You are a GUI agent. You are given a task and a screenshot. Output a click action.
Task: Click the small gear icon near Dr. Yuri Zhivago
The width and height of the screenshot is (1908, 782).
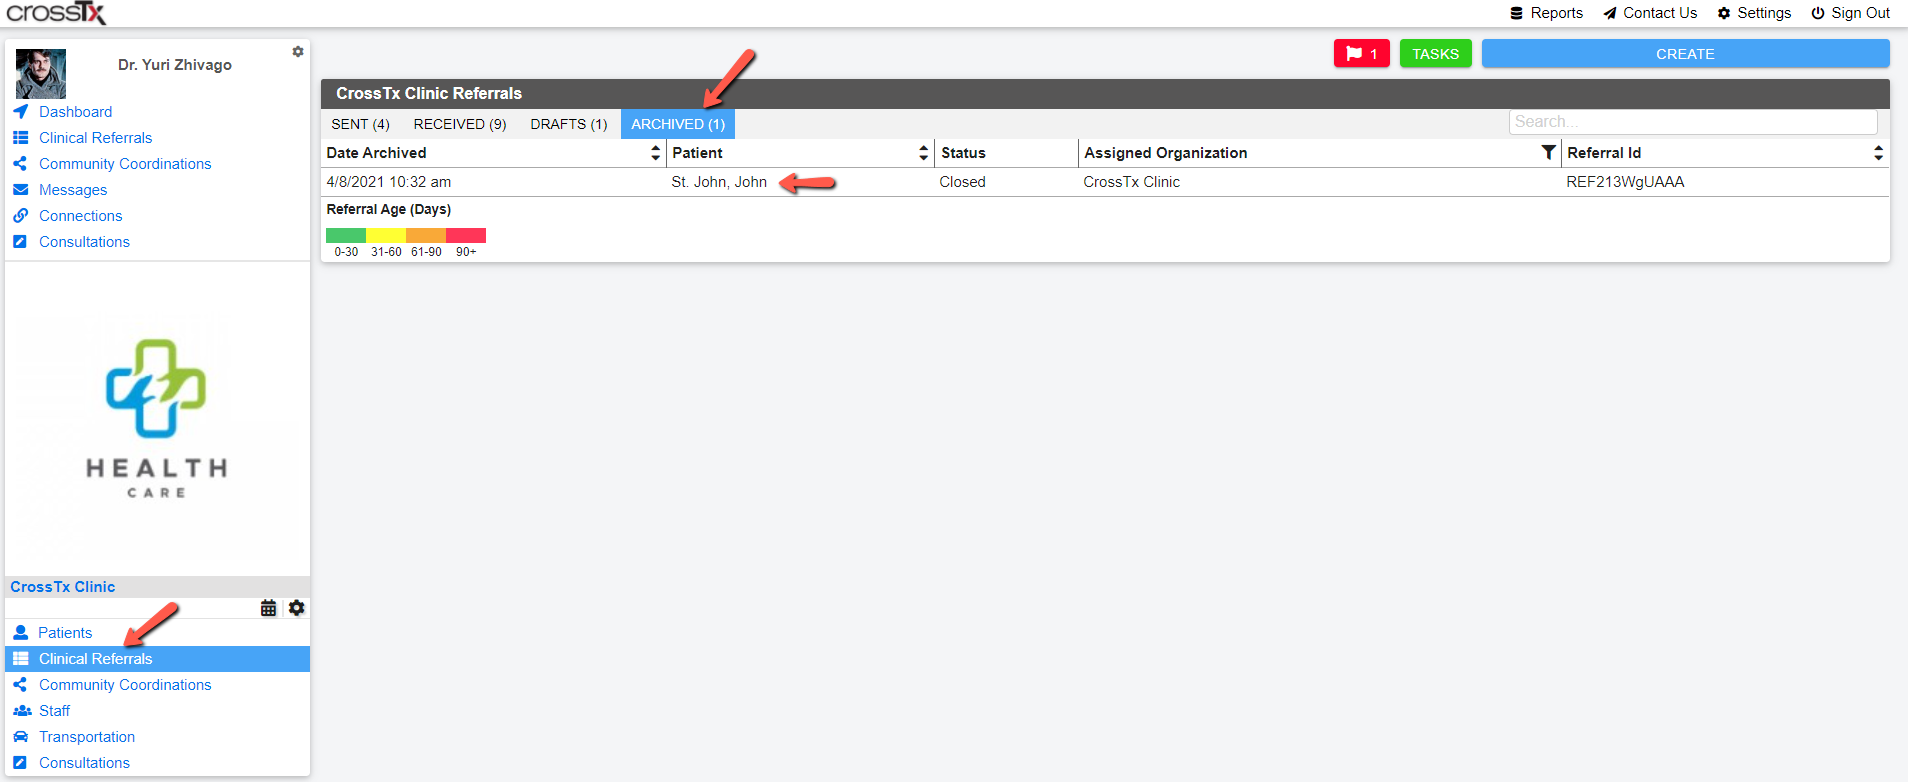(x=298, y=51)
